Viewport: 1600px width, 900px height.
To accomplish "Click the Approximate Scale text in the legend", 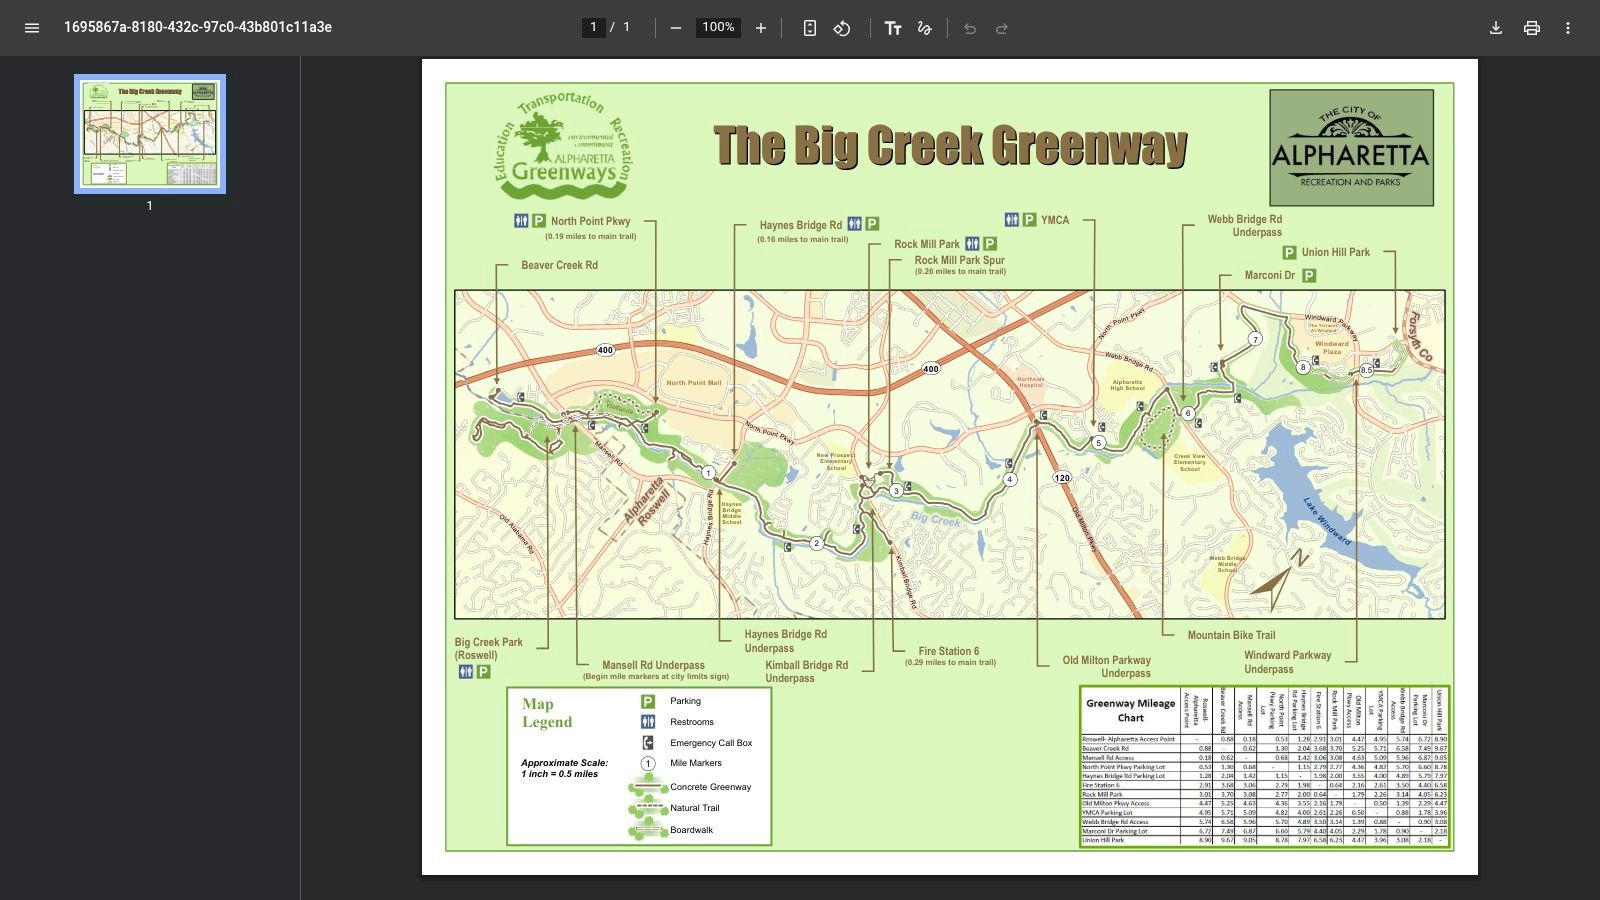I will [x=564, y=768].
